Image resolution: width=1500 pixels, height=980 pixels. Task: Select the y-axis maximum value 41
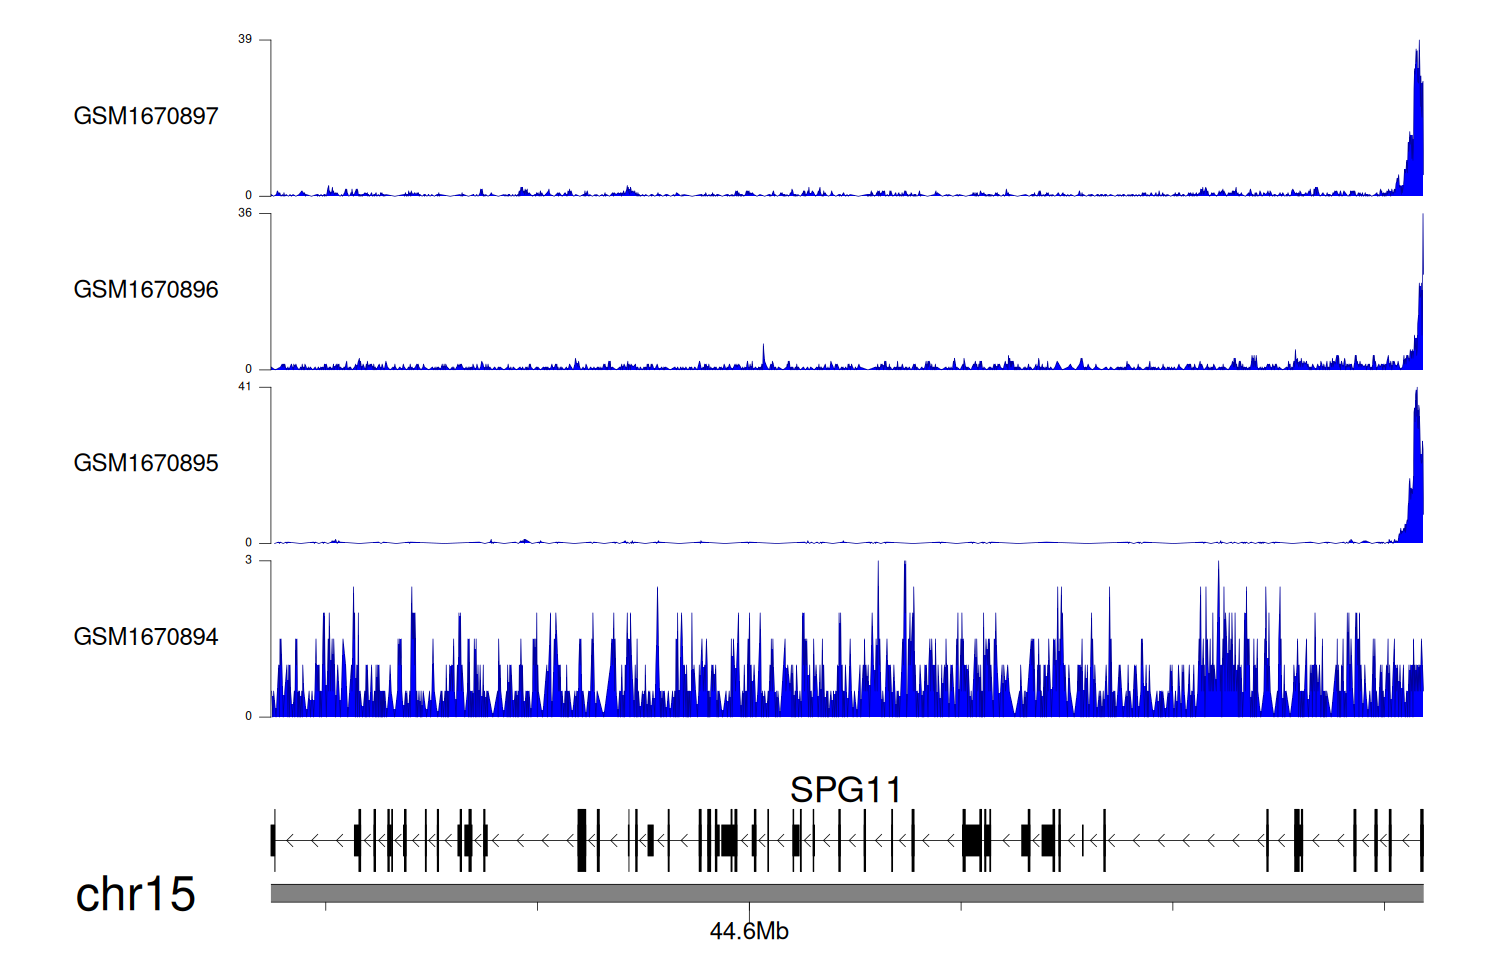coord(245,387)
